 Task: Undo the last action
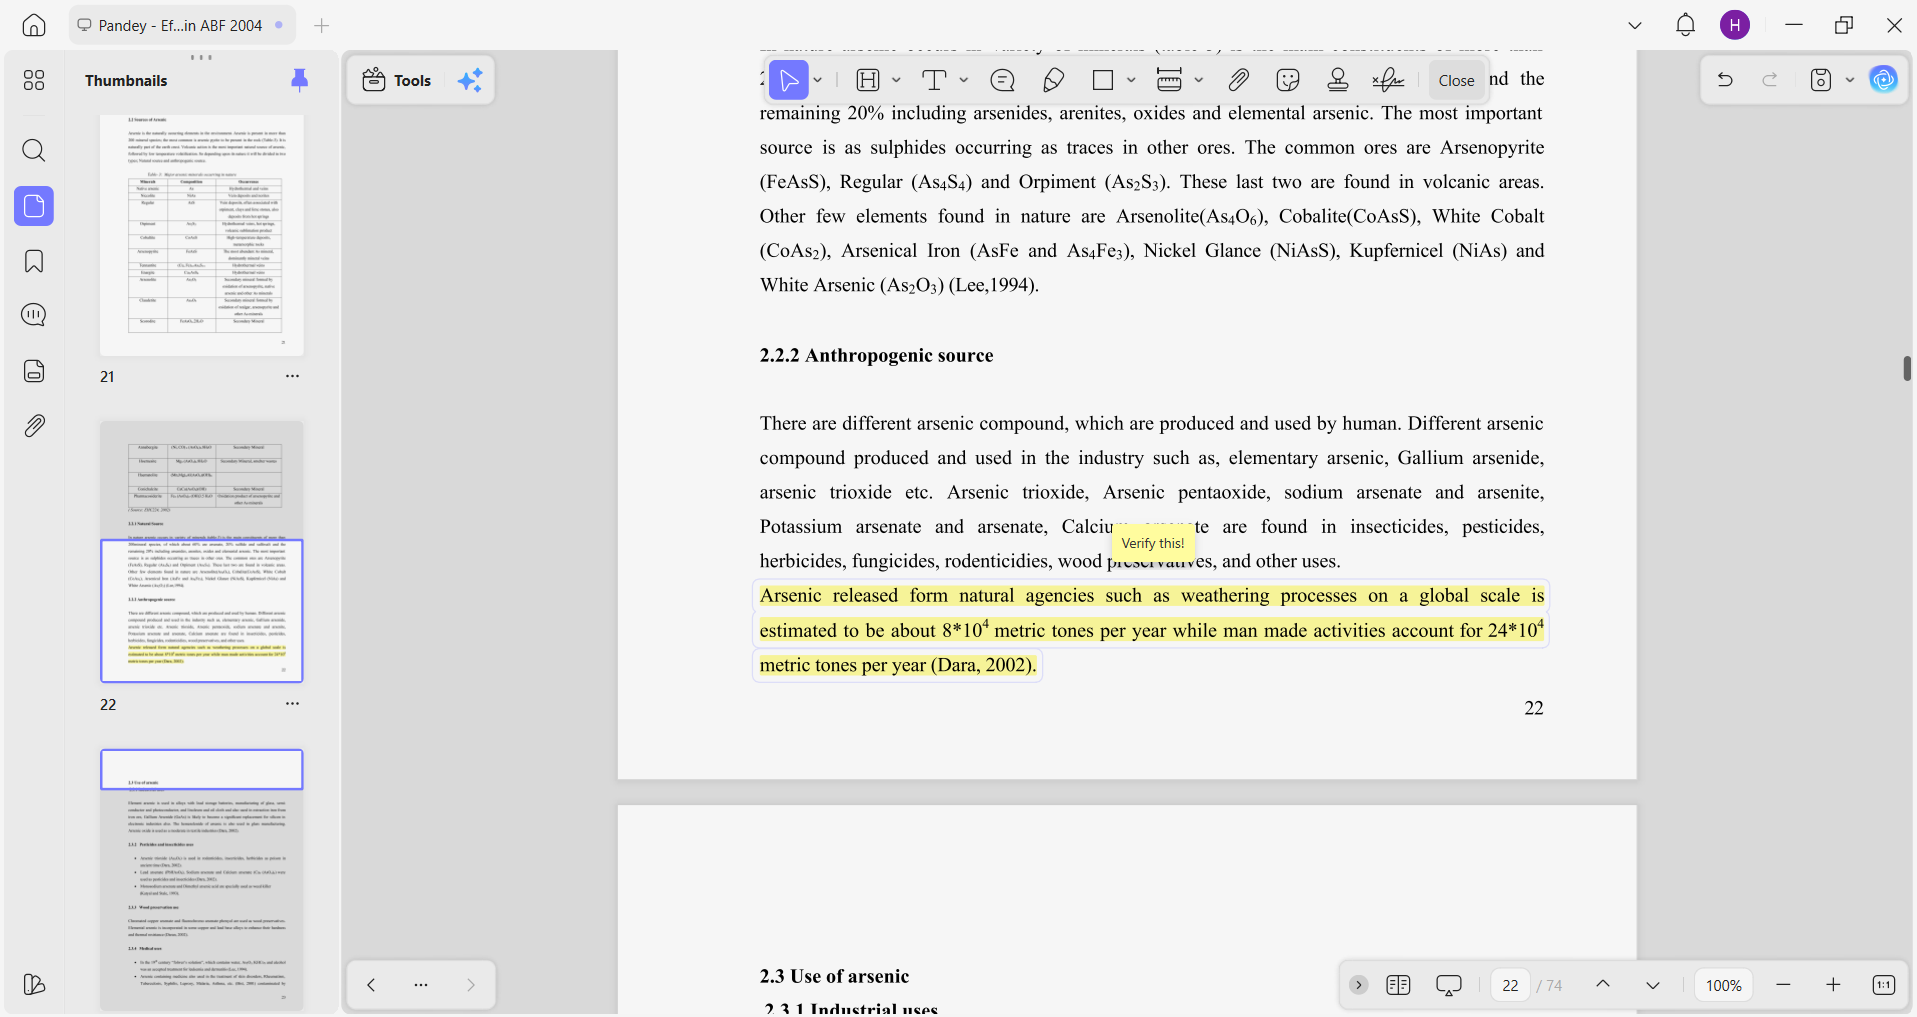click(x=1725, y=80)
